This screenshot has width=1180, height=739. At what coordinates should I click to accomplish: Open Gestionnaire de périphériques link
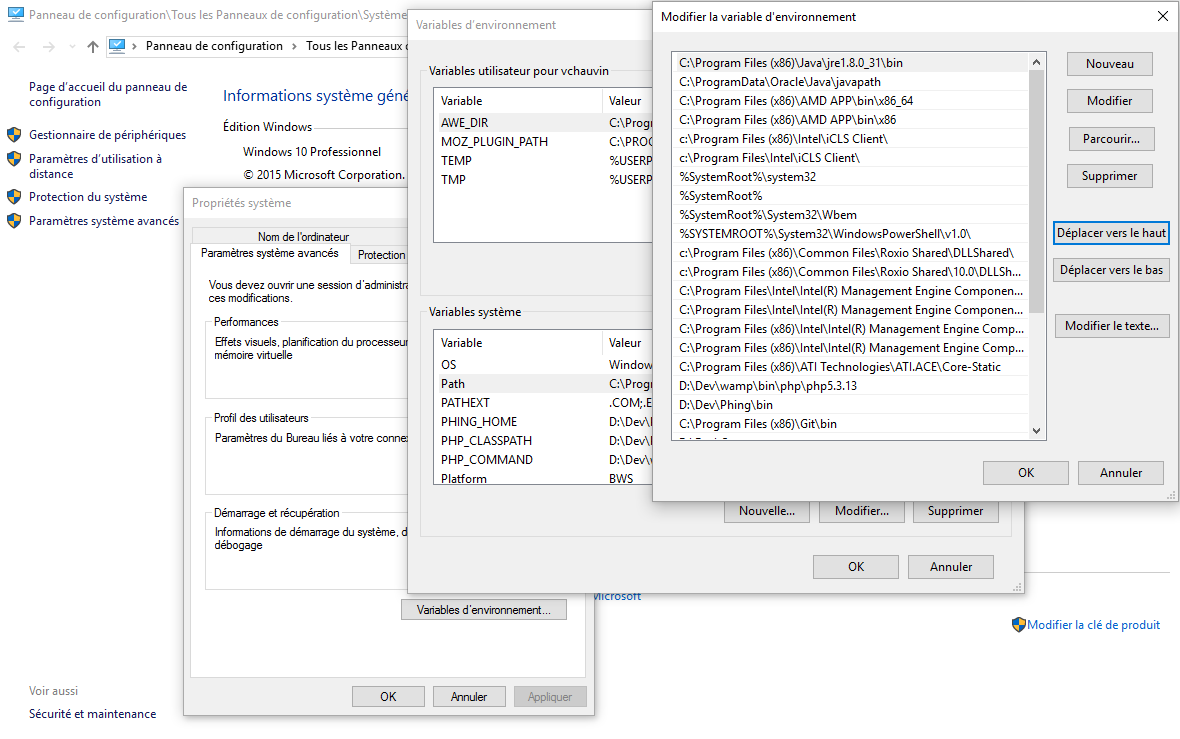(108, 135)
